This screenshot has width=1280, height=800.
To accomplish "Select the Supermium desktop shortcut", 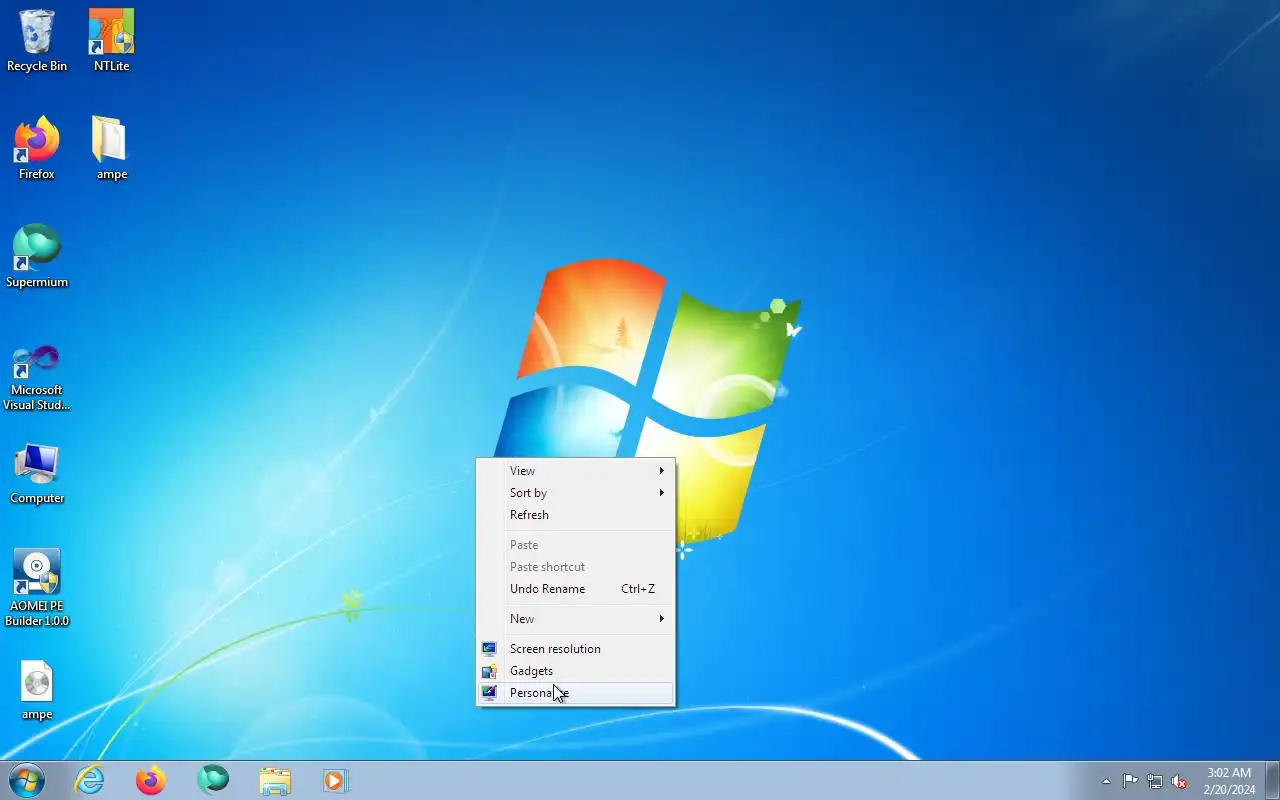I will click(37, 257).
